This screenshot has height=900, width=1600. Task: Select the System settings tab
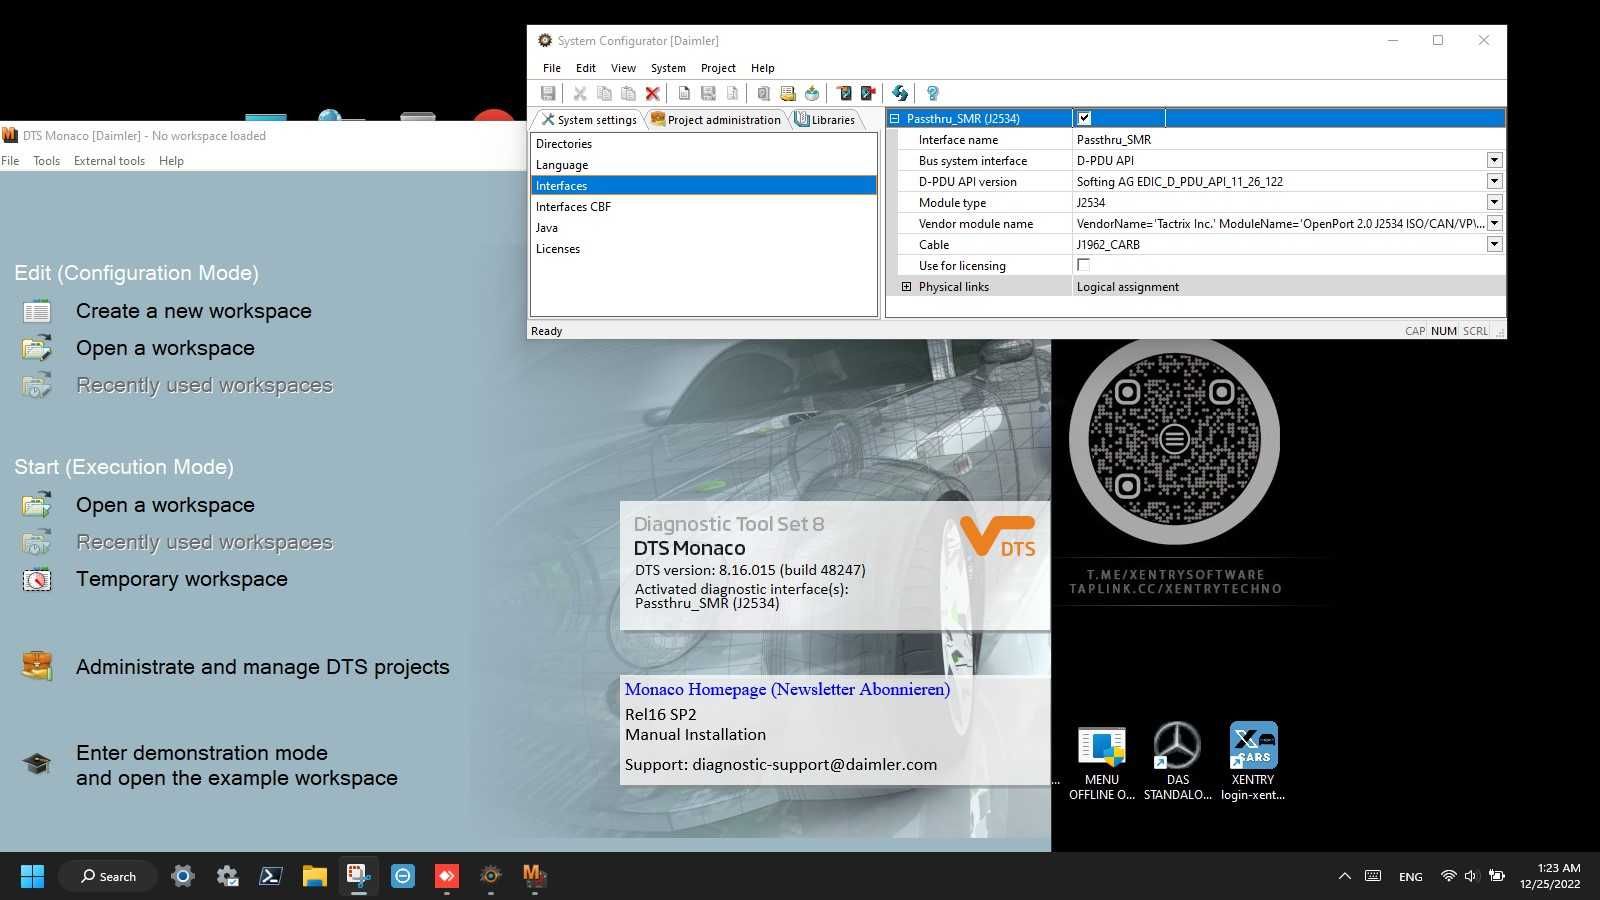point(589,120)
